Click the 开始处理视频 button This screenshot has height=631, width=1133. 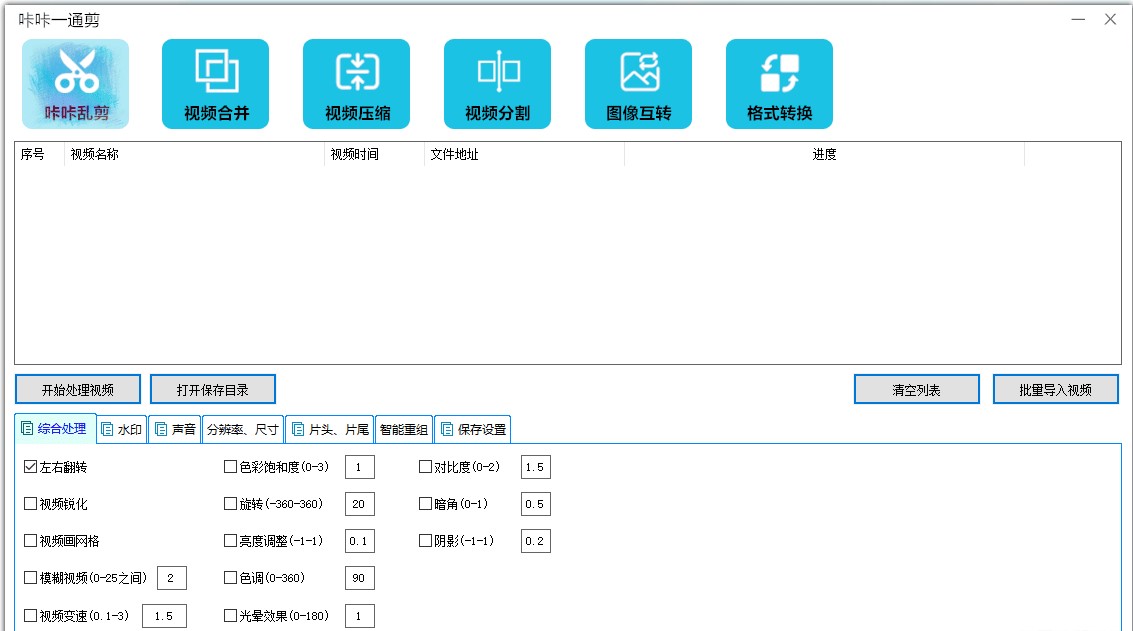click(x=78, y=390)
